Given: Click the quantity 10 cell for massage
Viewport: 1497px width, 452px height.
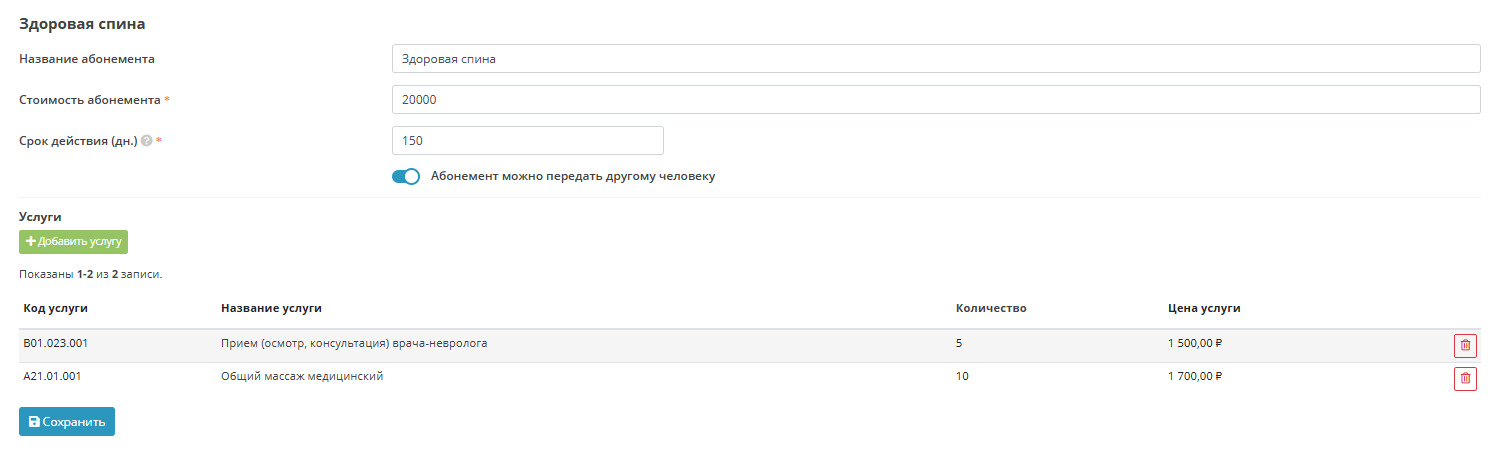Looking at the screenshot, I should (x=962, y=377).
